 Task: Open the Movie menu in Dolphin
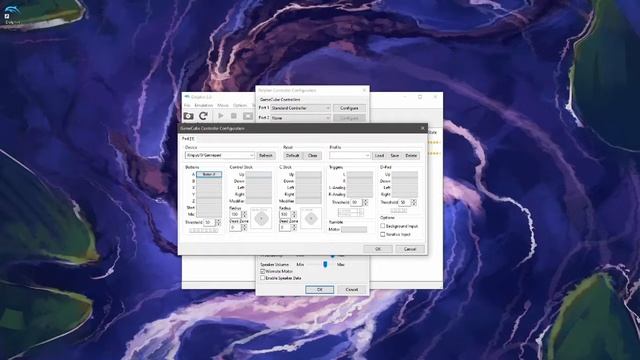click(x=223, y=105)
